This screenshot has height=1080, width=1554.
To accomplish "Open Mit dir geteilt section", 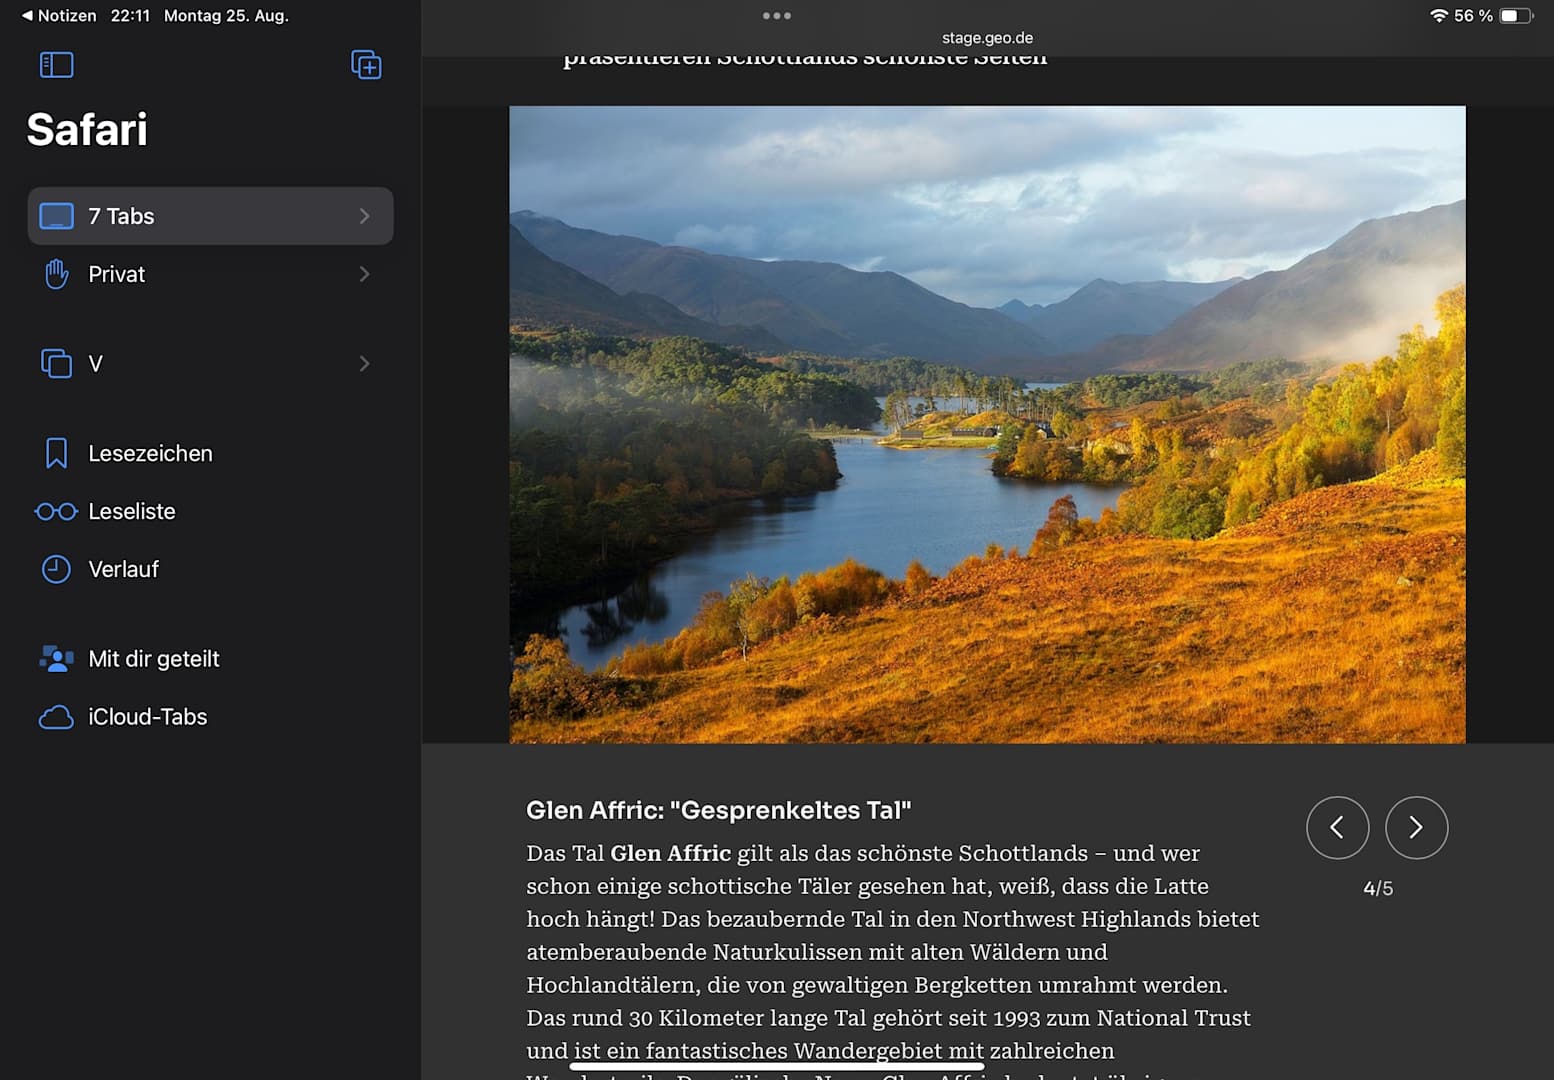I will pyautogui.click(x=154, y=659).
